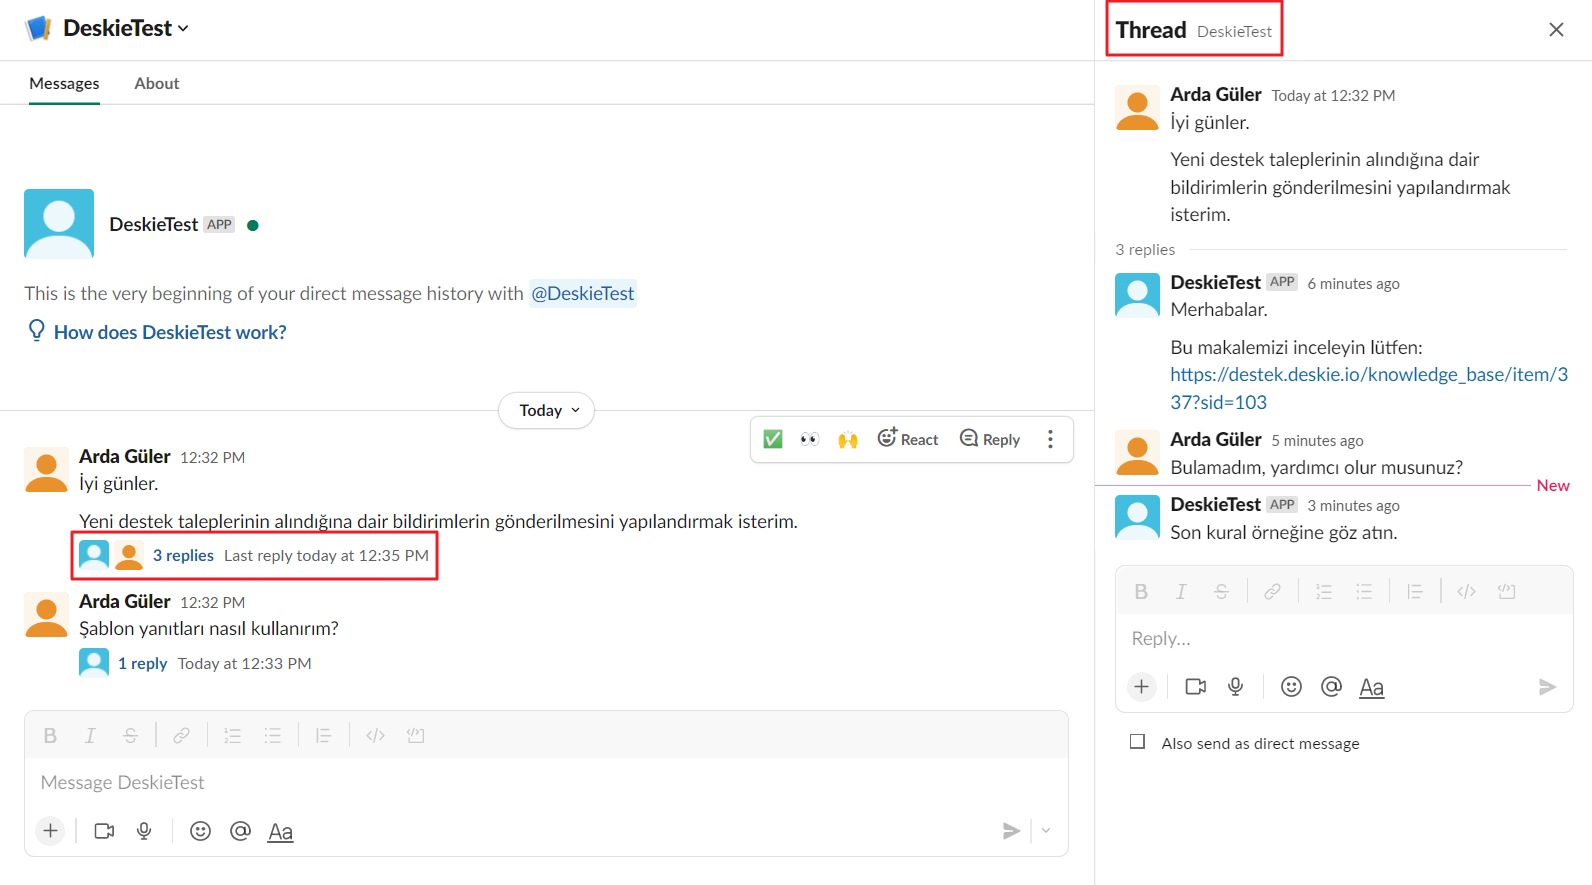Viewport: 1592px width, 885px height.
Task: Close the Thread panel
Action: click(1556, 30)
